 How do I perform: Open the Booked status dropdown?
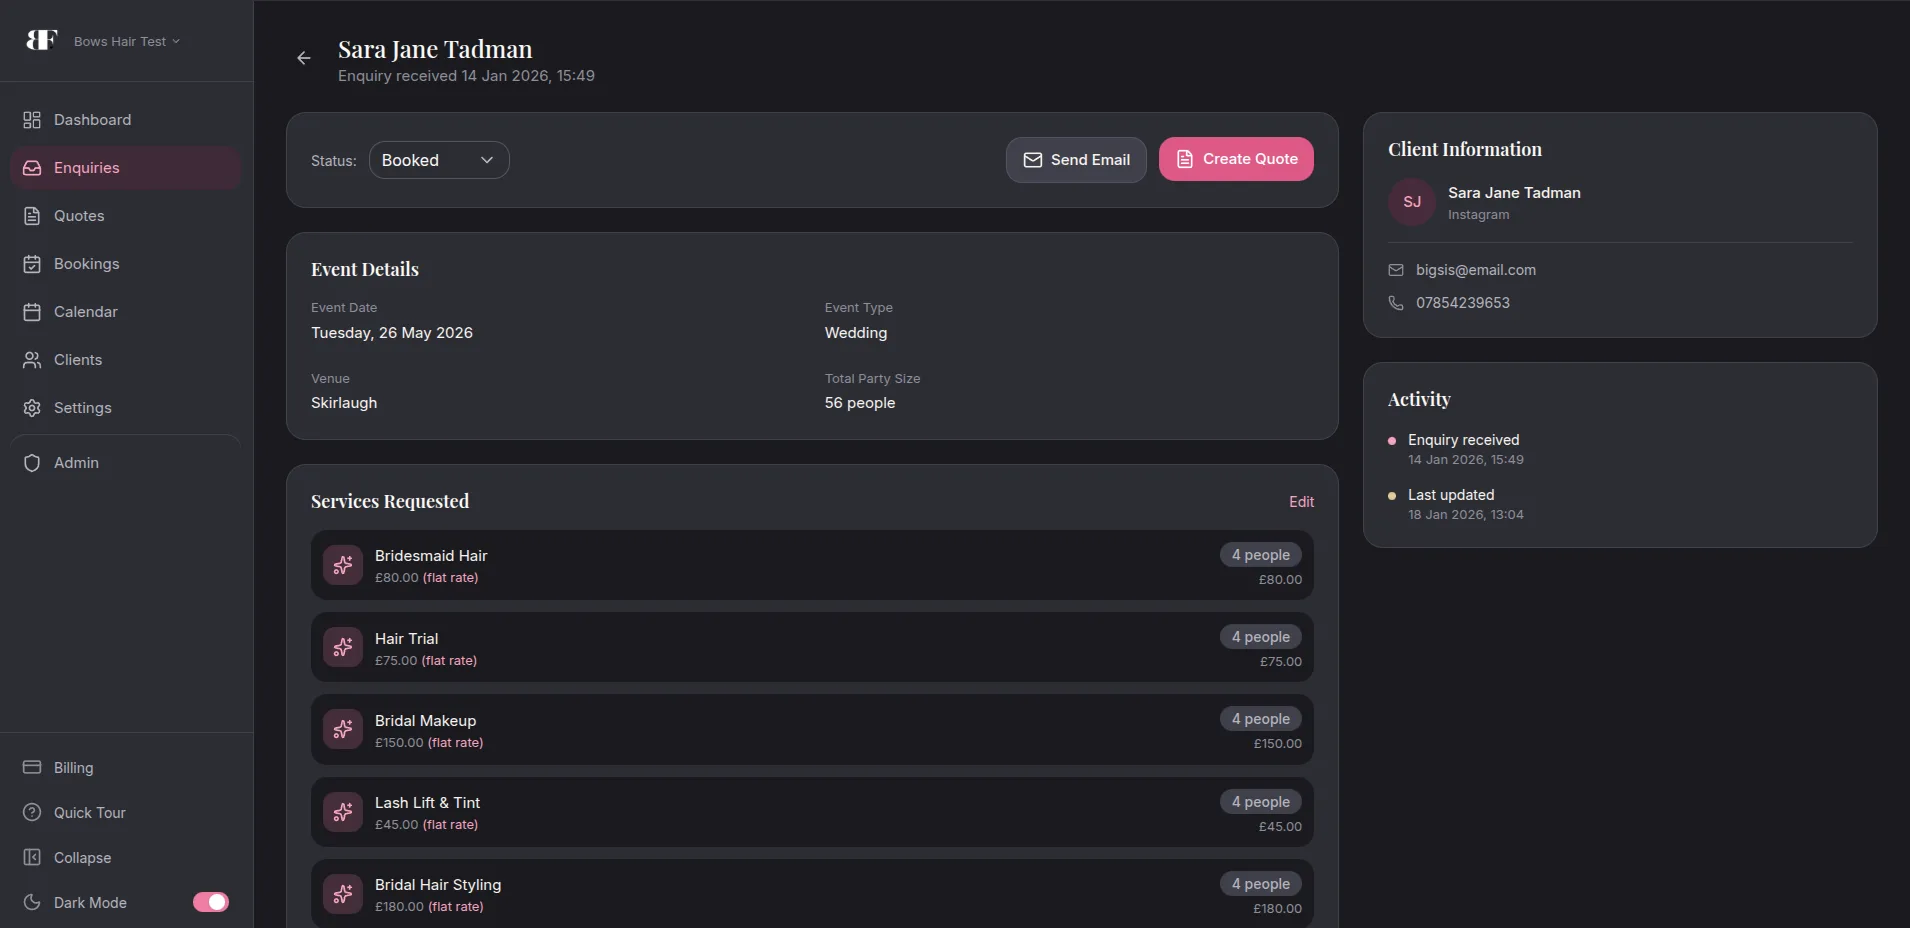(x=439, y=160)
